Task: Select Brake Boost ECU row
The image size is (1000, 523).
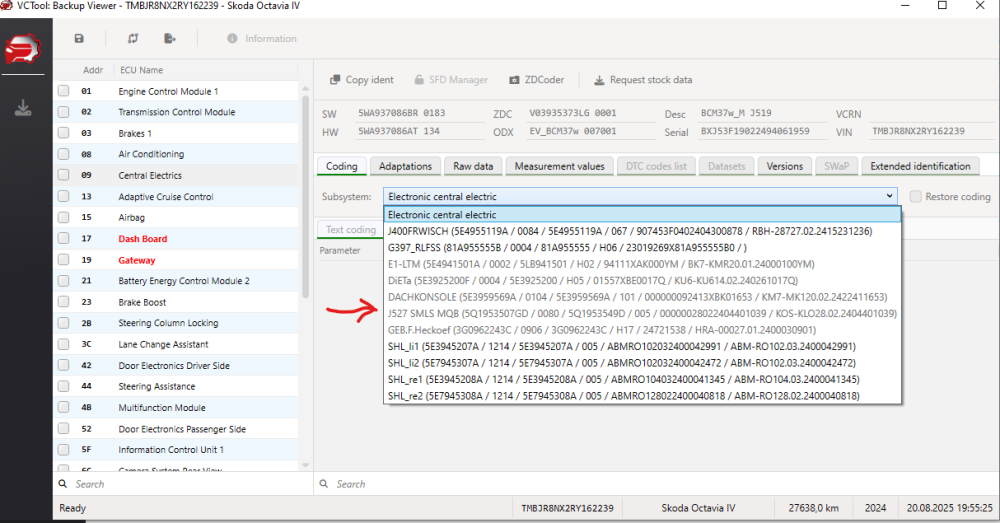Action: (x=176, y=302)
